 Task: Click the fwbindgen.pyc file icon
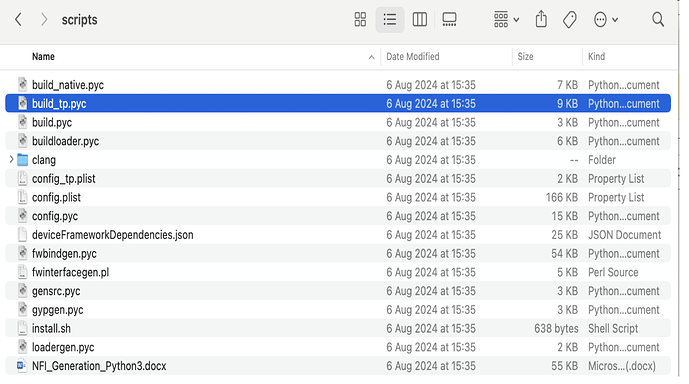[x=23, y=254]
